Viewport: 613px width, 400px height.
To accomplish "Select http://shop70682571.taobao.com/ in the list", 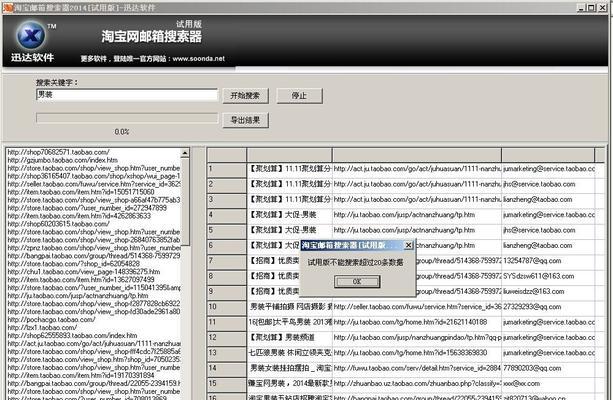I will point(58,152).
